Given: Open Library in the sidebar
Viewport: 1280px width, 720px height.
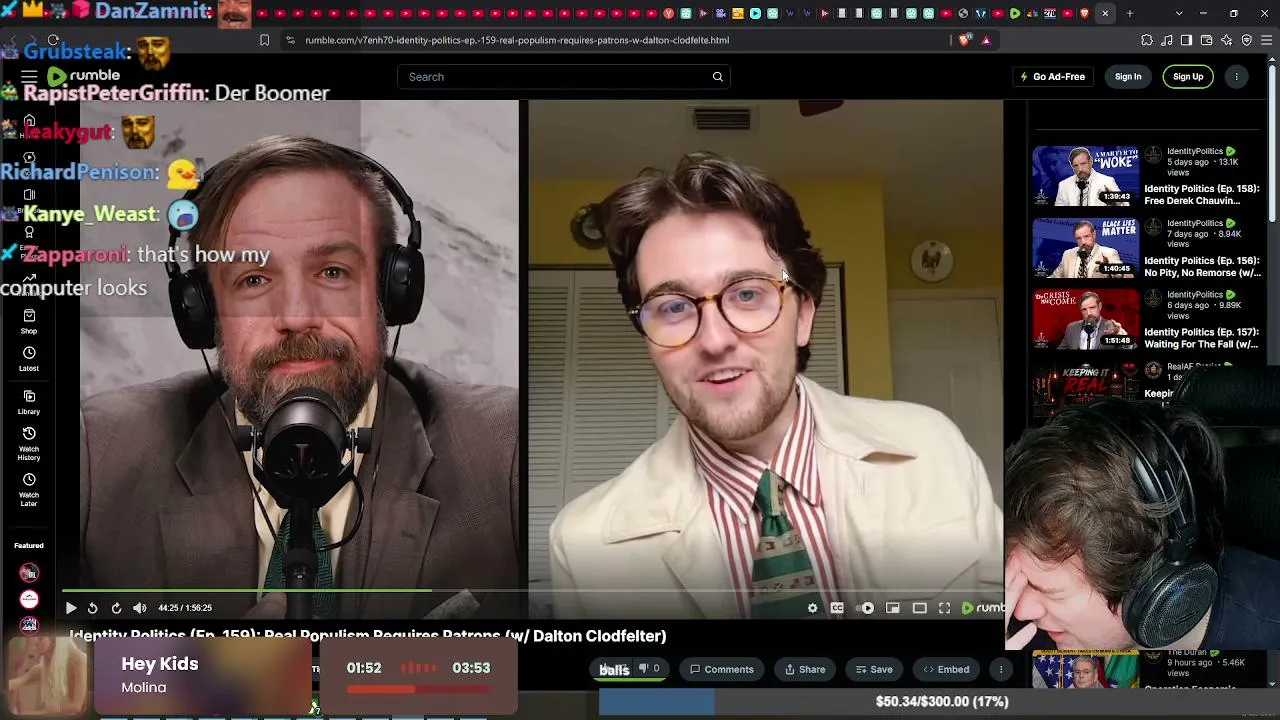Looking at the screenshot, I should pyautogui.click(x=29, y=402).
